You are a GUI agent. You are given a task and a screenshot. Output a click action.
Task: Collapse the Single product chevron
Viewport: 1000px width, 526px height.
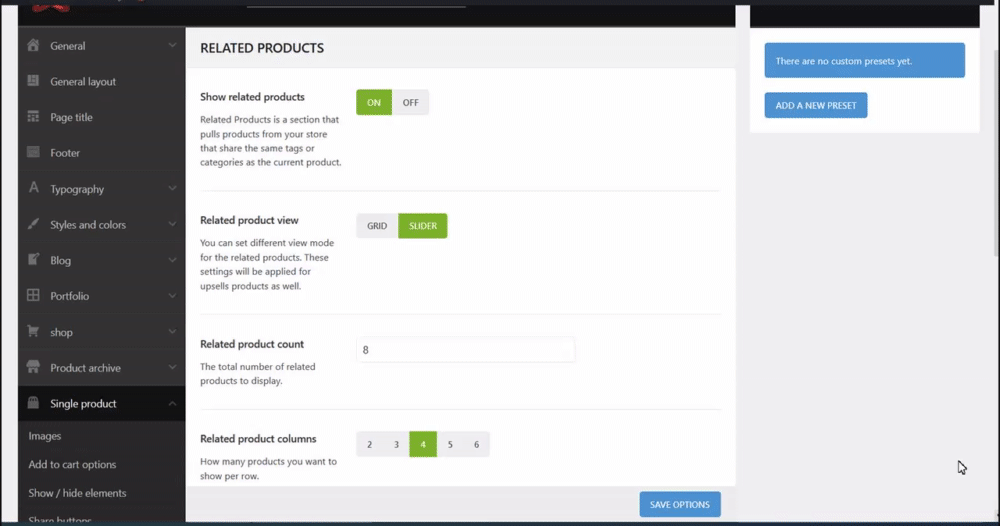coord(172,403)
